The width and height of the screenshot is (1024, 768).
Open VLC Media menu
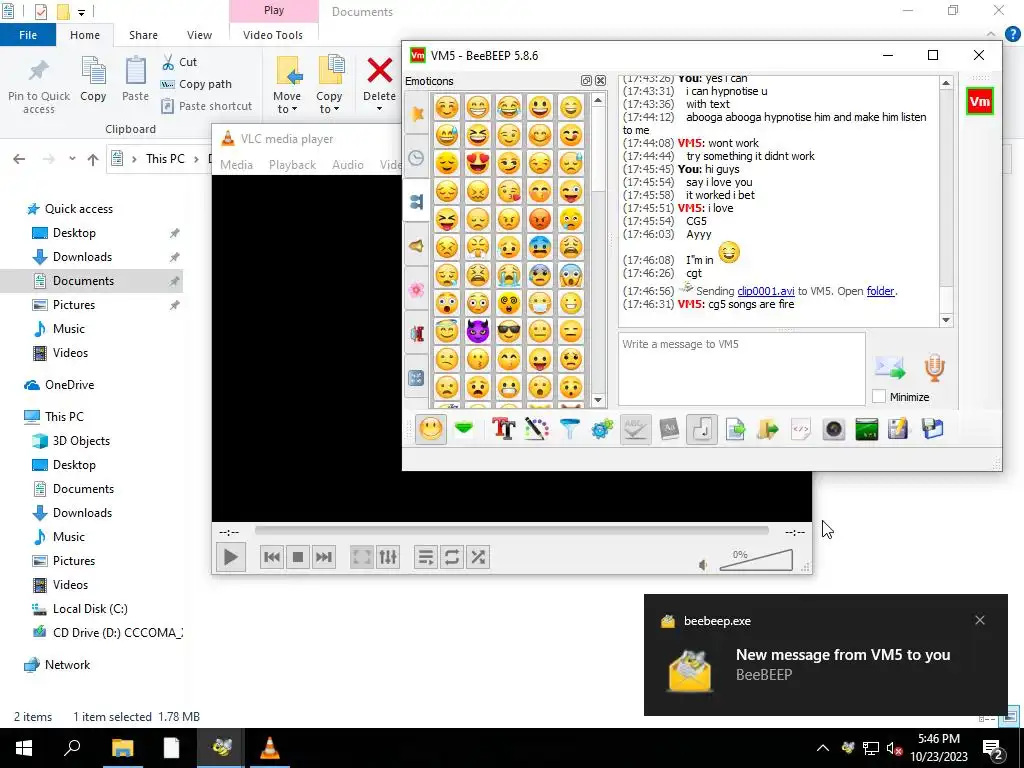click(236, 165)
